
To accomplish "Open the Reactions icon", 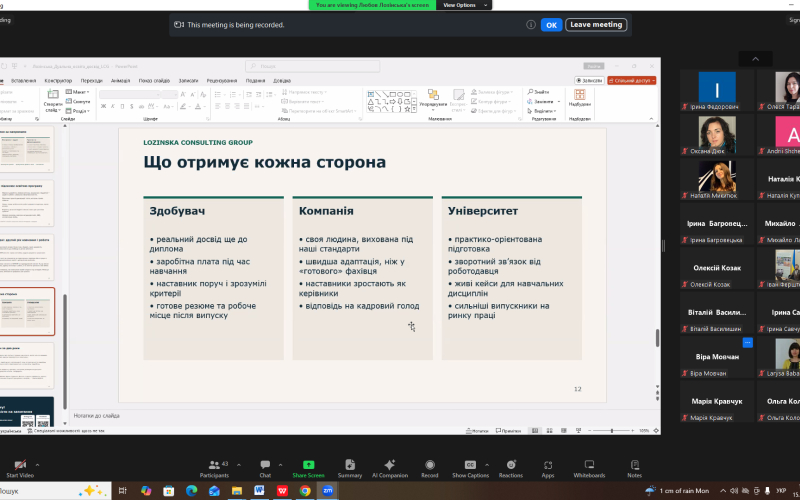I will tap(511, 465).
